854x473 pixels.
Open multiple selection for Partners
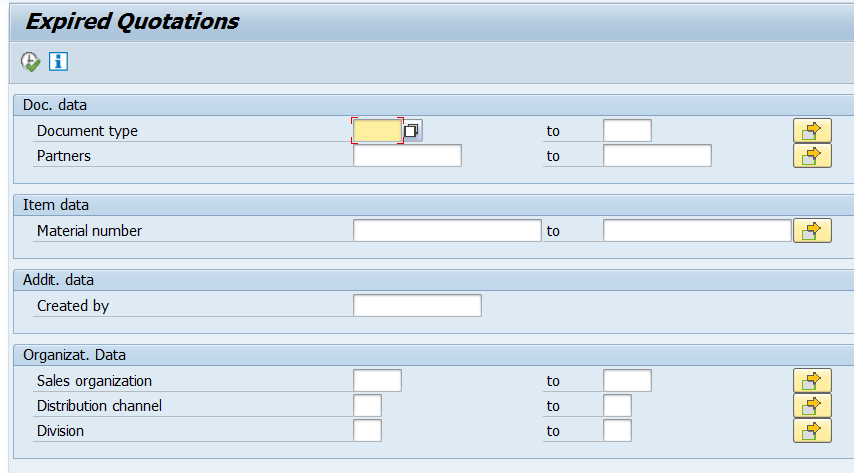pyautogui.click(x=812, y=156)
